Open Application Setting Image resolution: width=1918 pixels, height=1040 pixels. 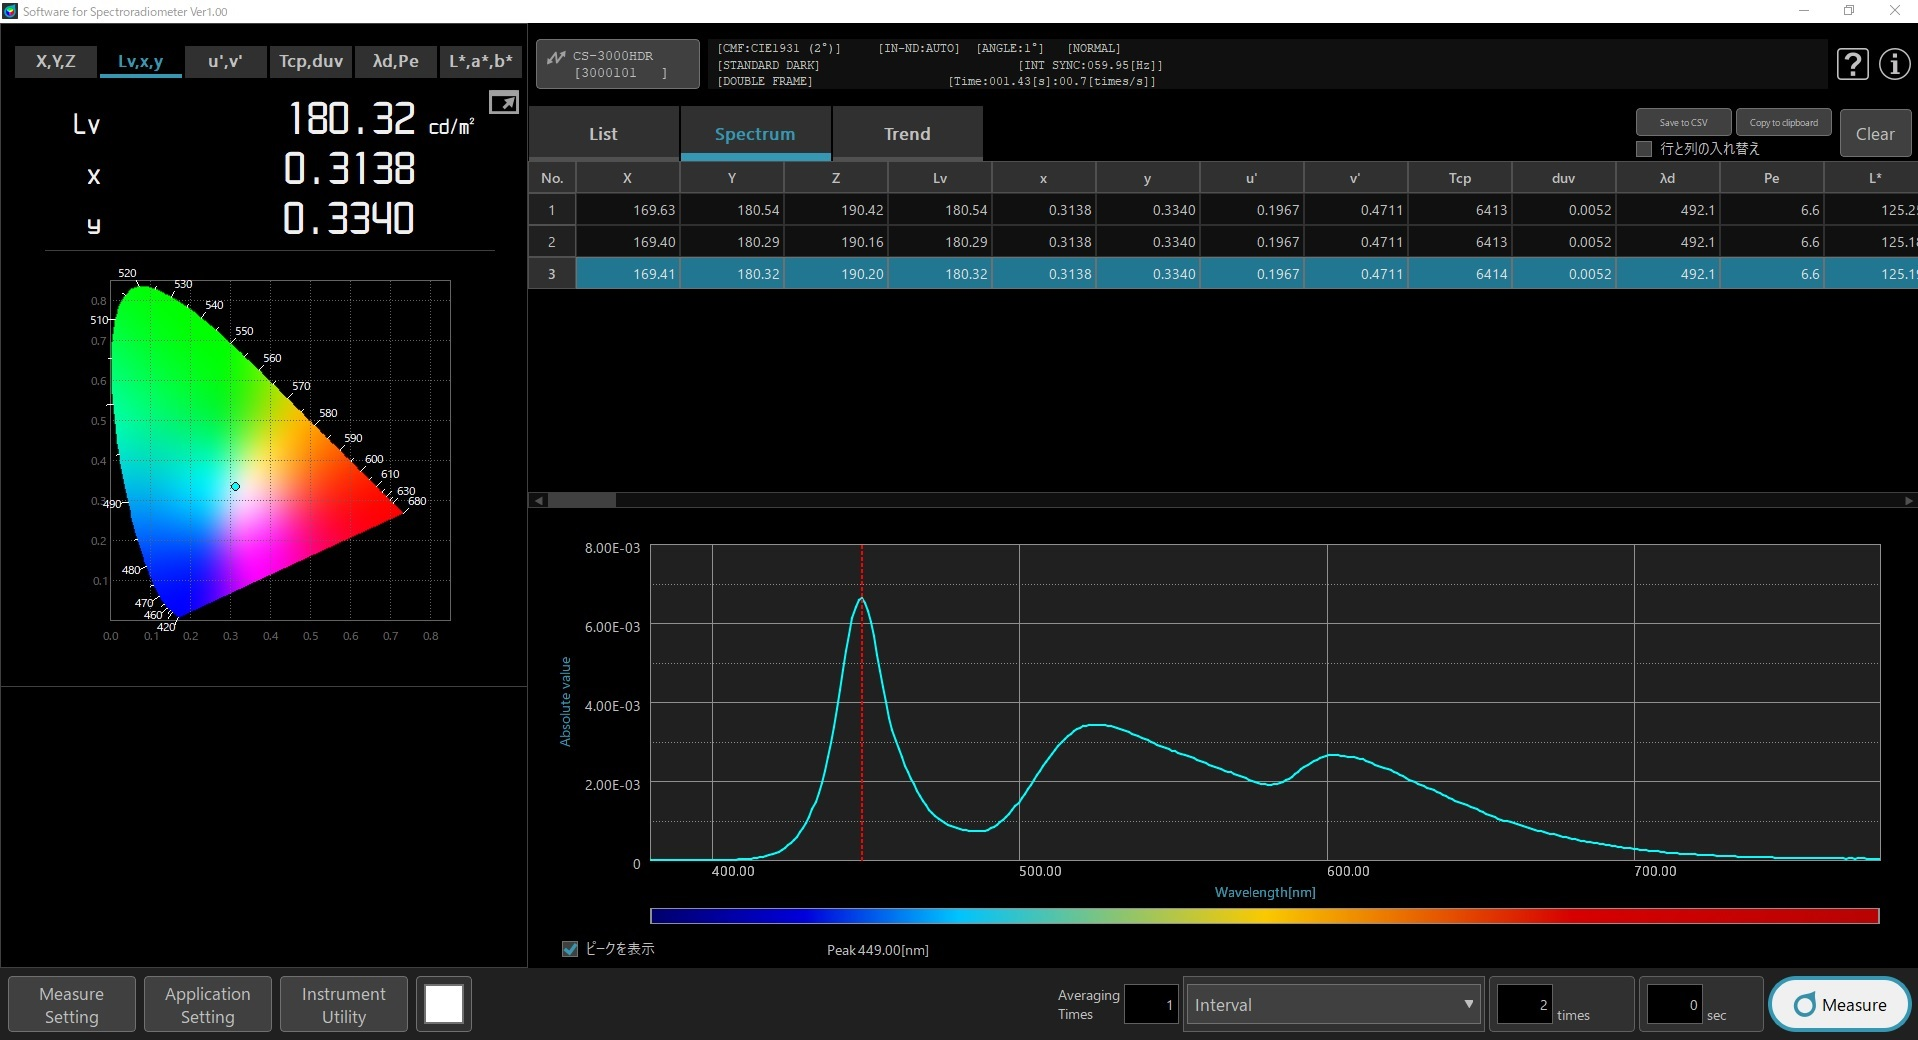click(208, 1004)
